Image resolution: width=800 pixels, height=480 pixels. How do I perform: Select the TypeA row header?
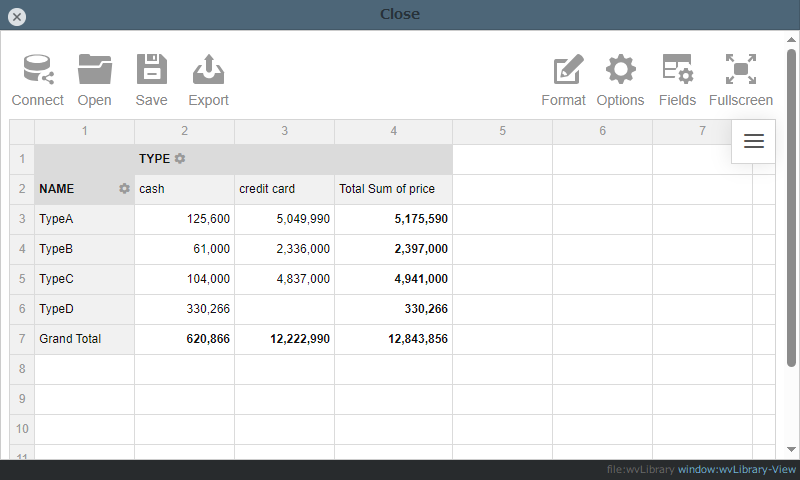84,219
